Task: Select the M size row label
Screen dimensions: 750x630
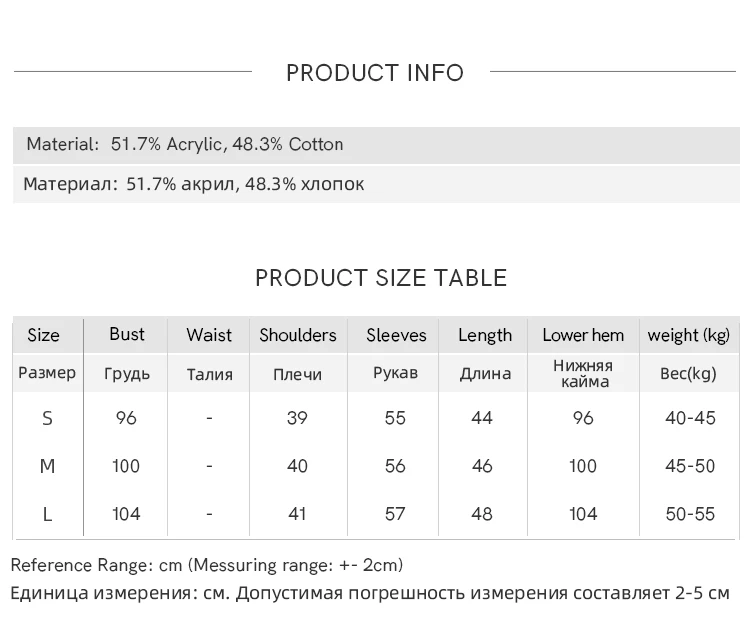Action: (x=47, y=466)
